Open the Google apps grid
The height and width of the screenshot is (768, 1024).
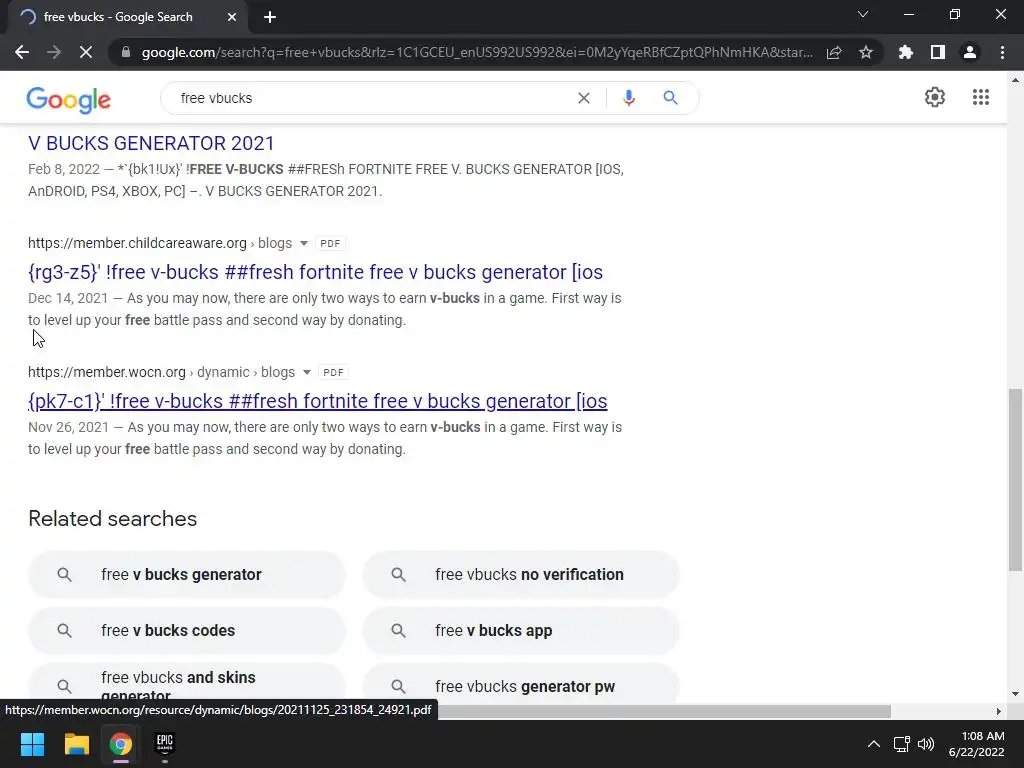click(980, 97)
